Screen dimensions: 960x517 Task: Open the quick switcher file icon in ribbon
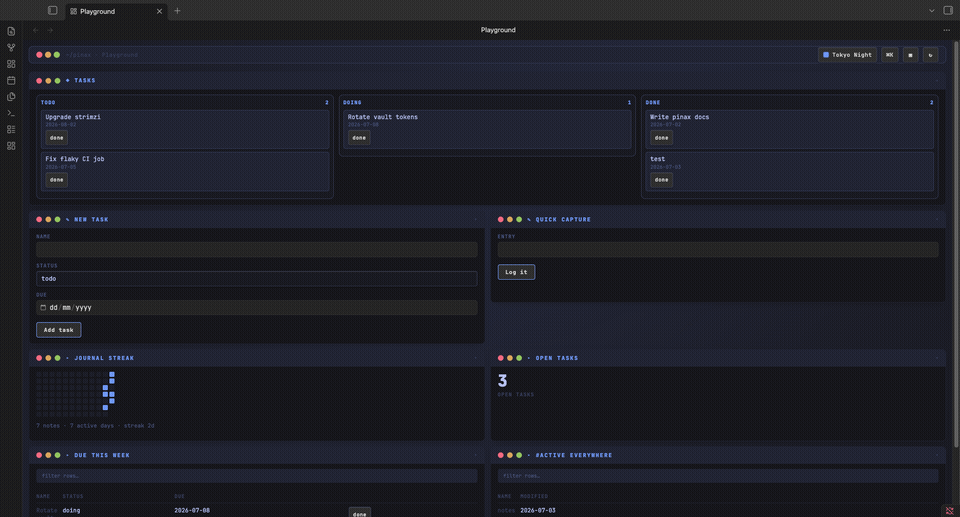point(11,31)
